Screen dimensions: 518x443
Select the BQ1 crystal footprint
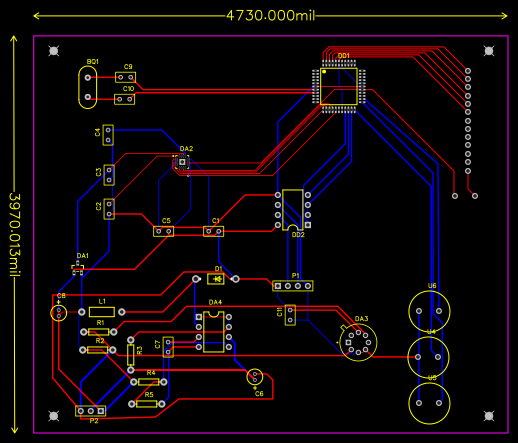coord(88,87)
